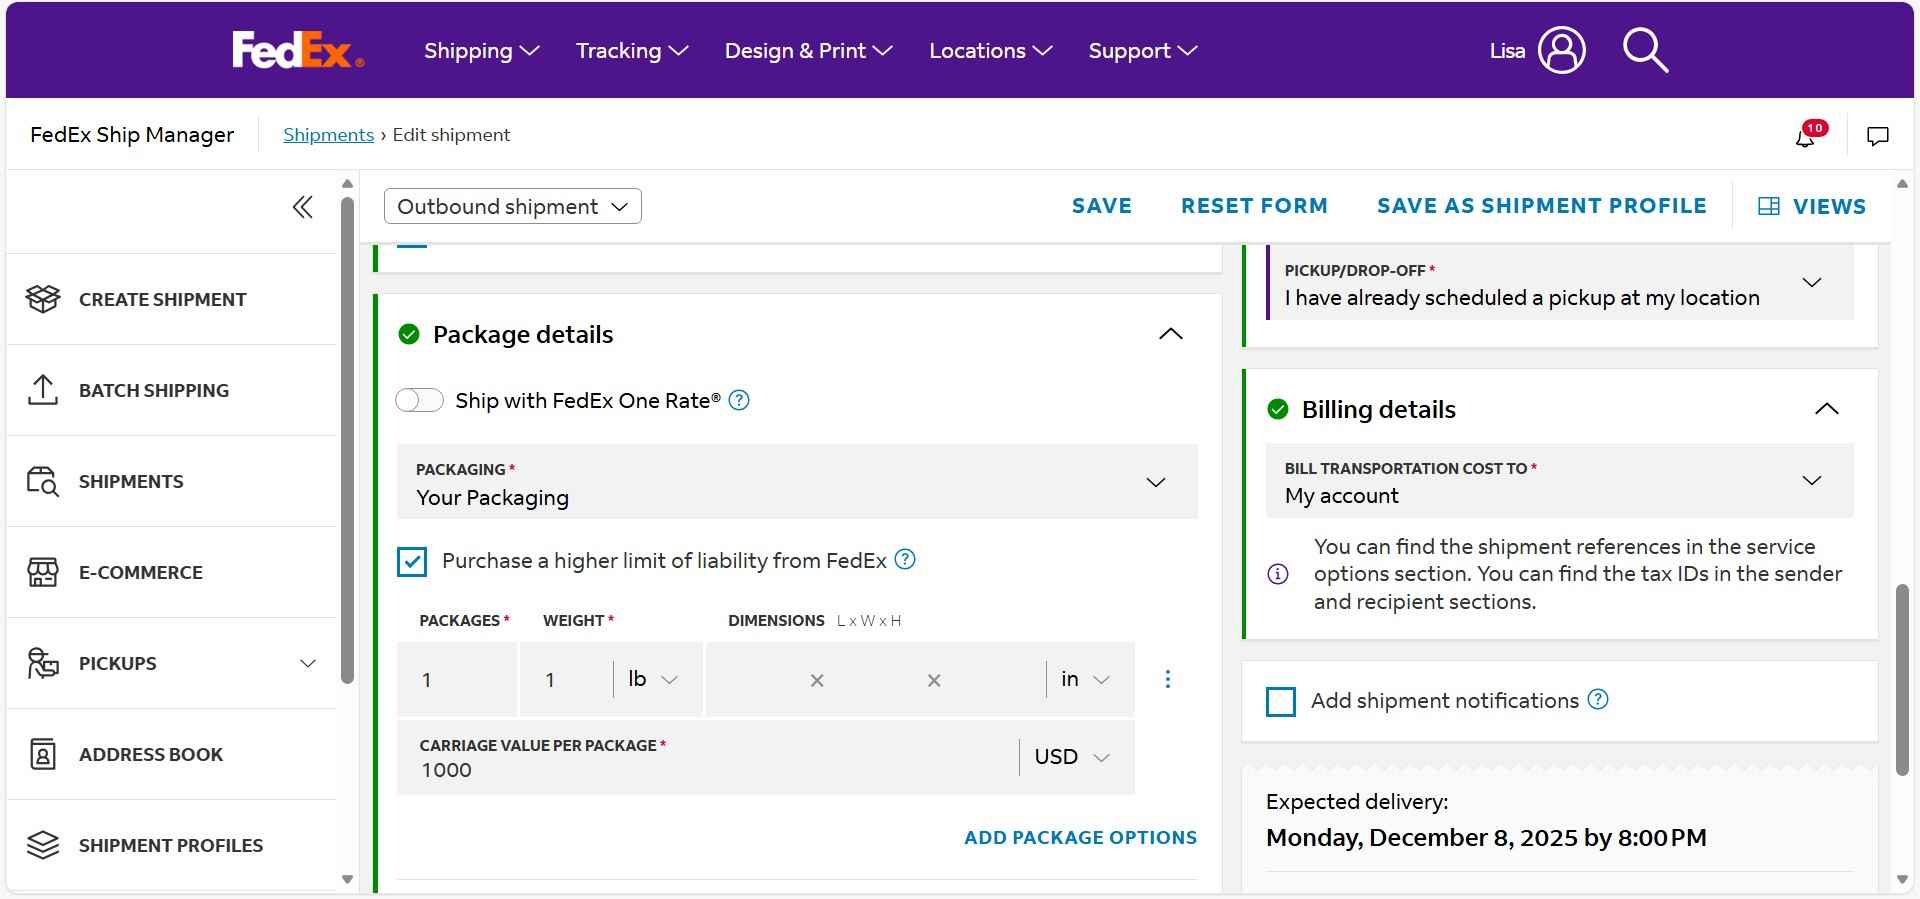Open the Packaging dropdown
The height and width of the screenshot is (899, 1920).
coord(797,483)
